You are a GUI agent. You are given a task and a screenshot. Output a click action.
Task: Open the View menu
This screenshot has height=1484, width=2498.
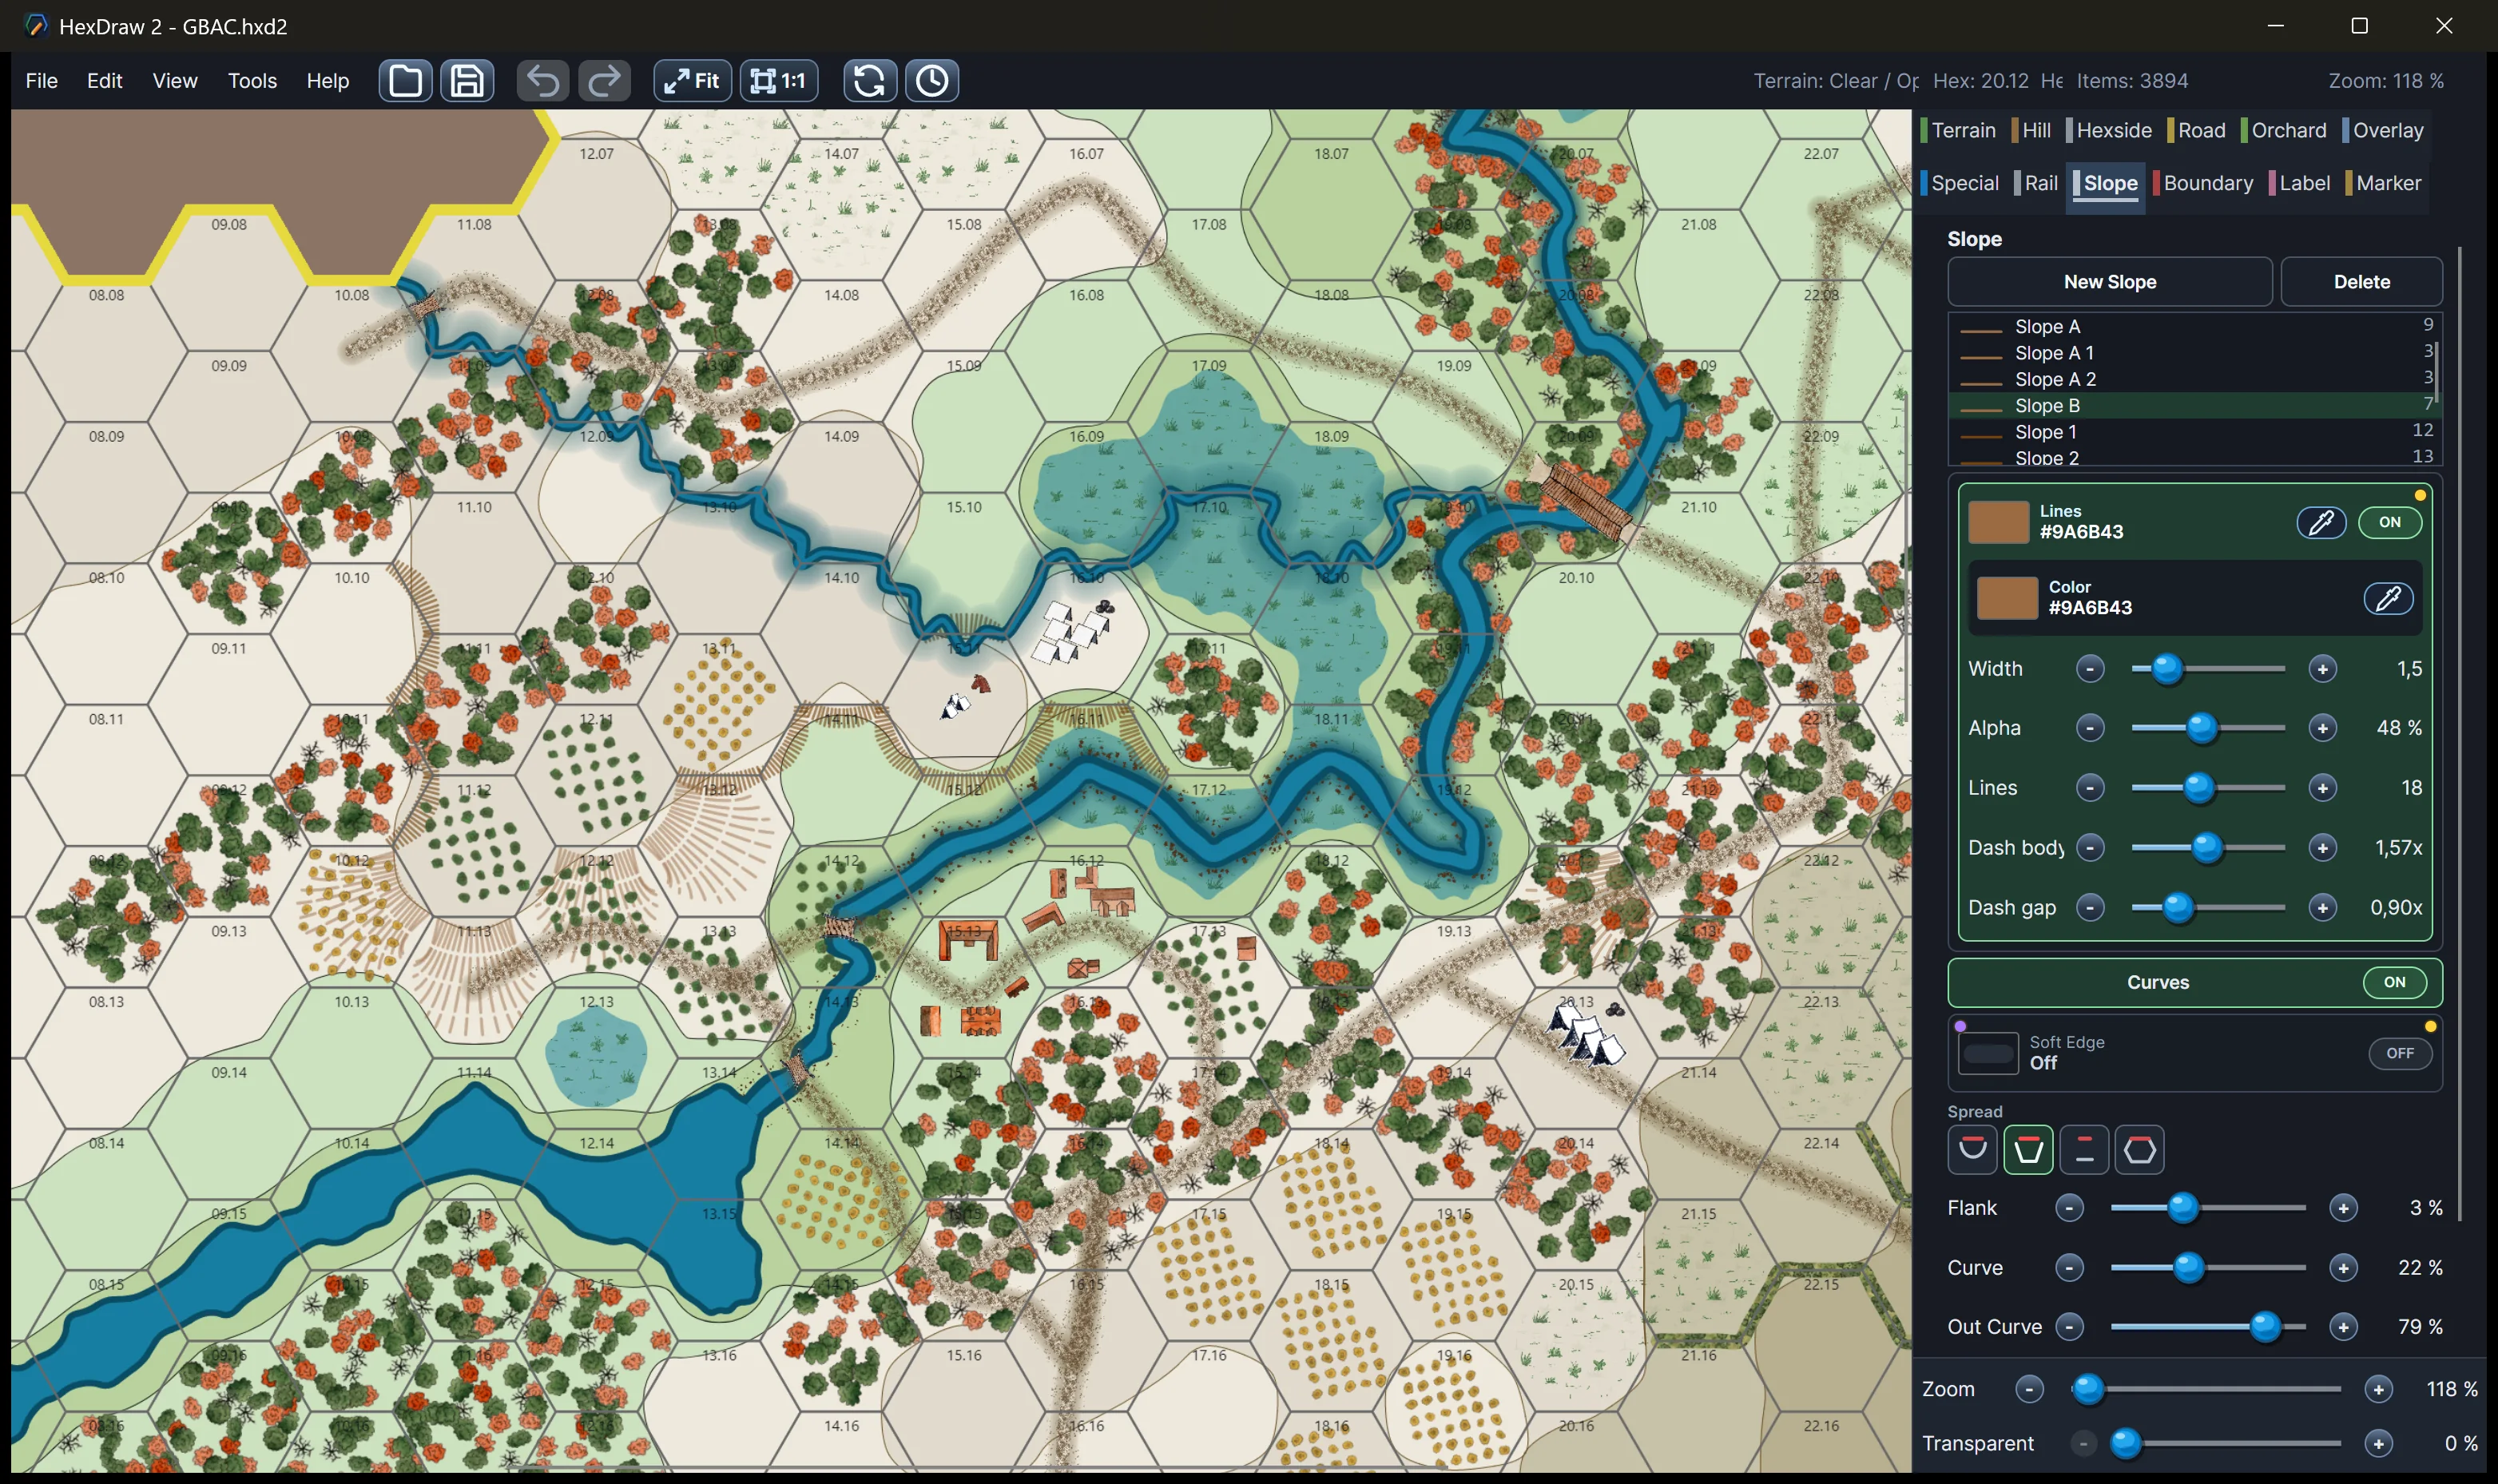(x=175, y=81)
